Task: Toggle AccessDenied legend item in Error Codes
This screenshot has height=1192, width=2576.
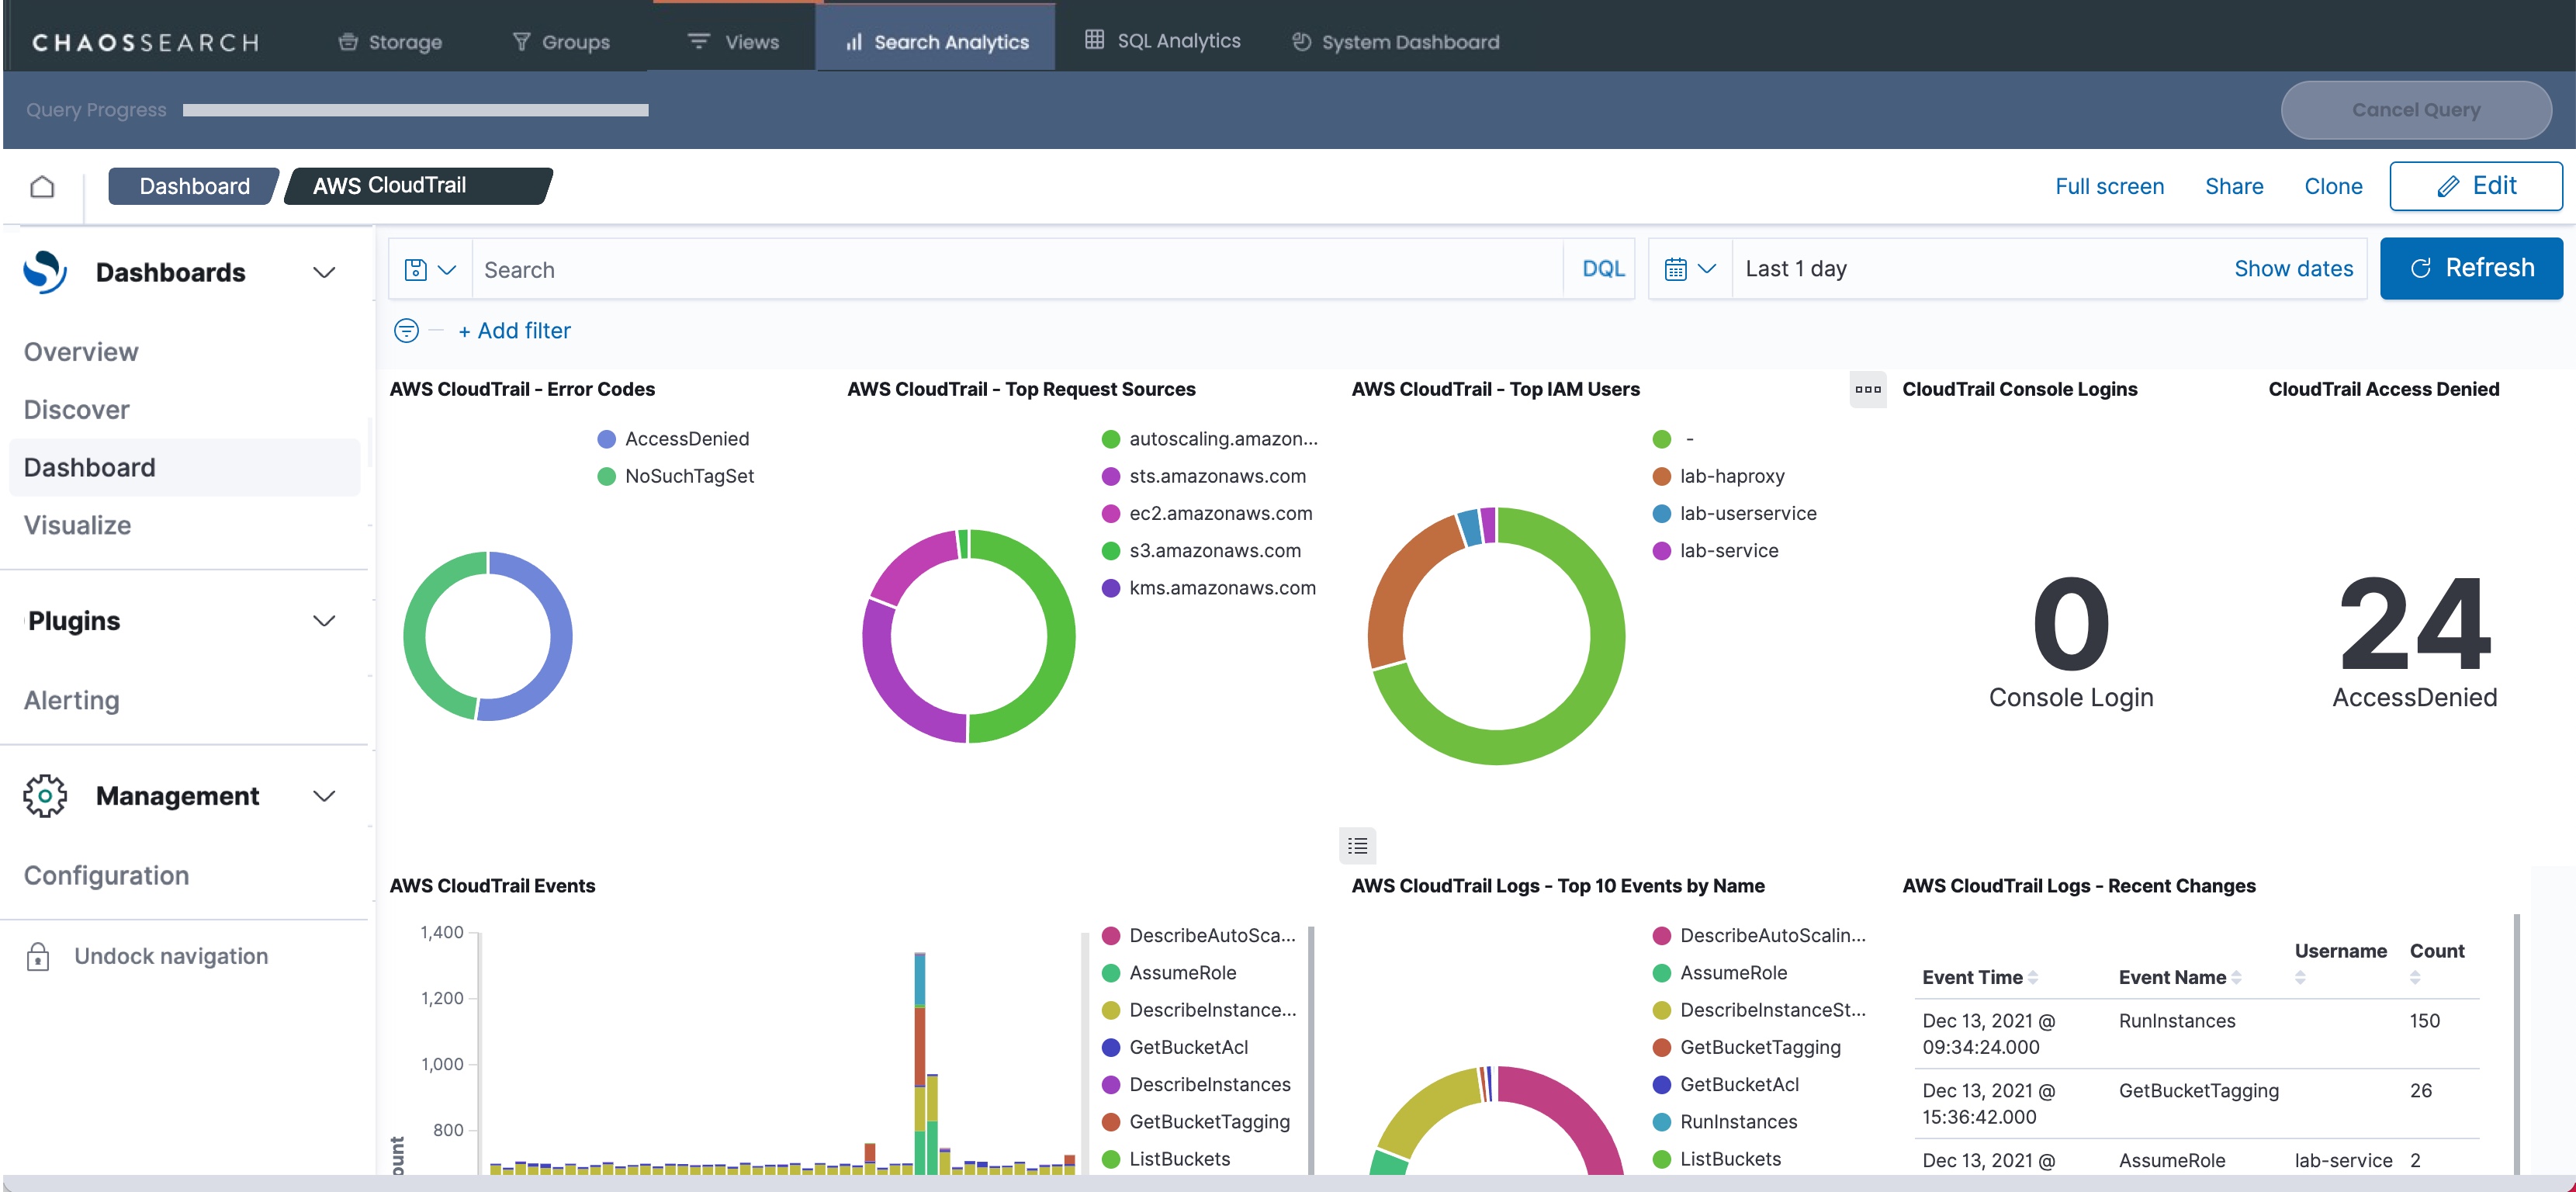Action: (x=686, y=439)
